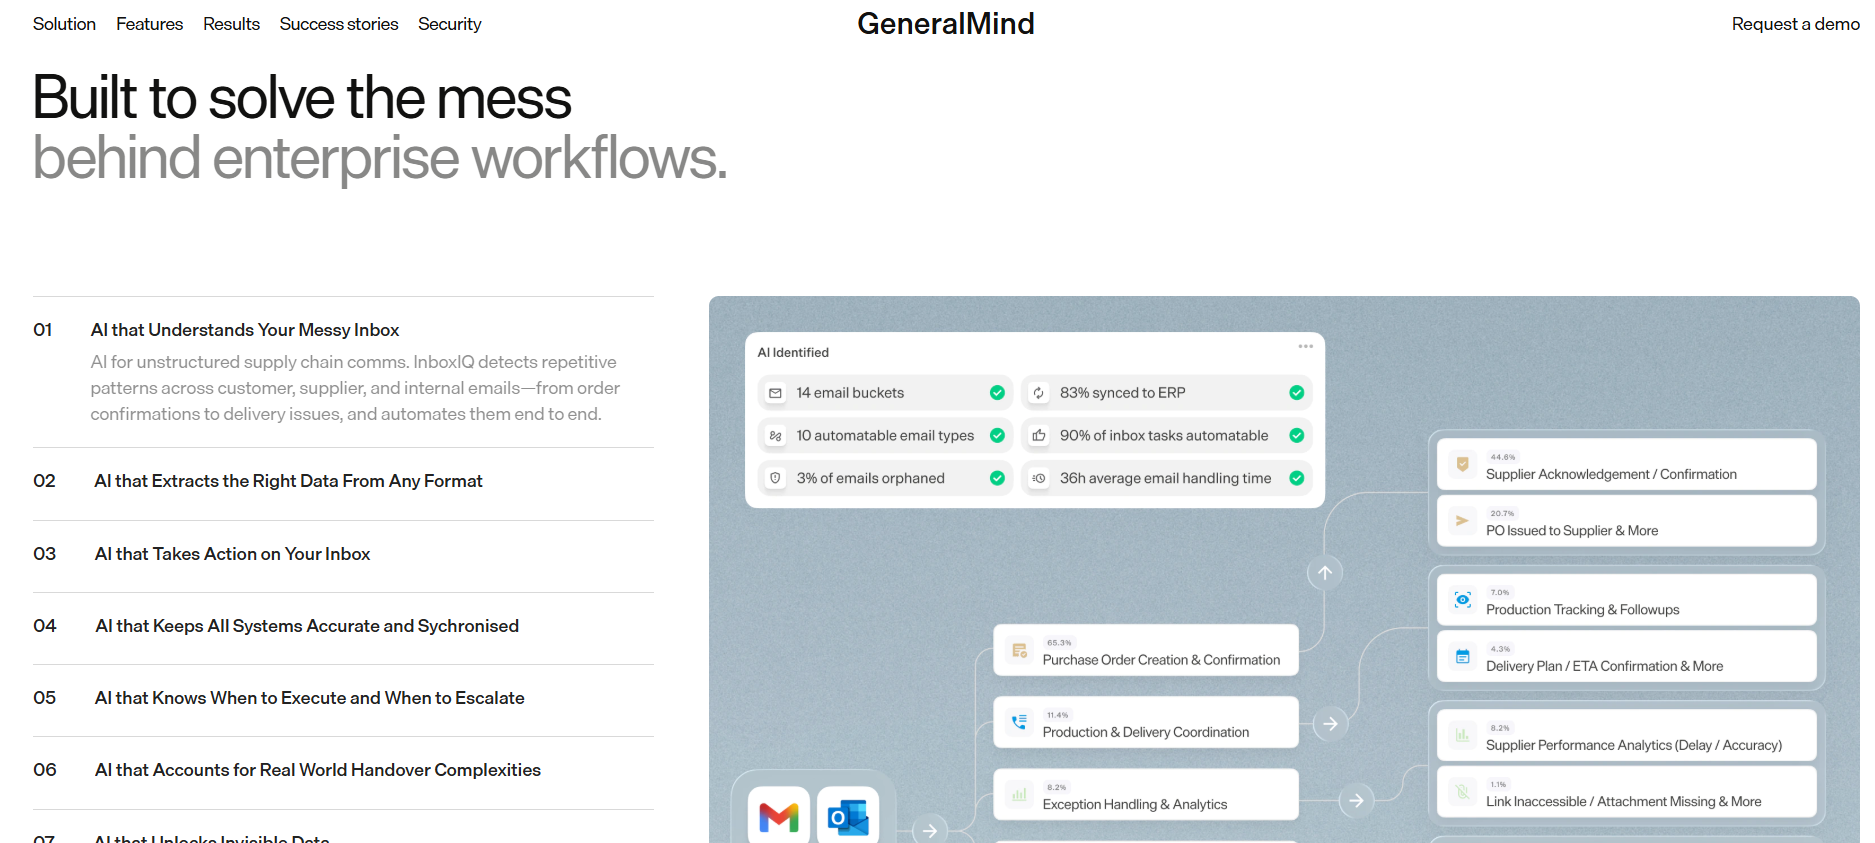Expand 'AI that Takes Action on Your Inbox'
The height and width of the screenshot is (843, 1875).
click(x=232, y=554)
